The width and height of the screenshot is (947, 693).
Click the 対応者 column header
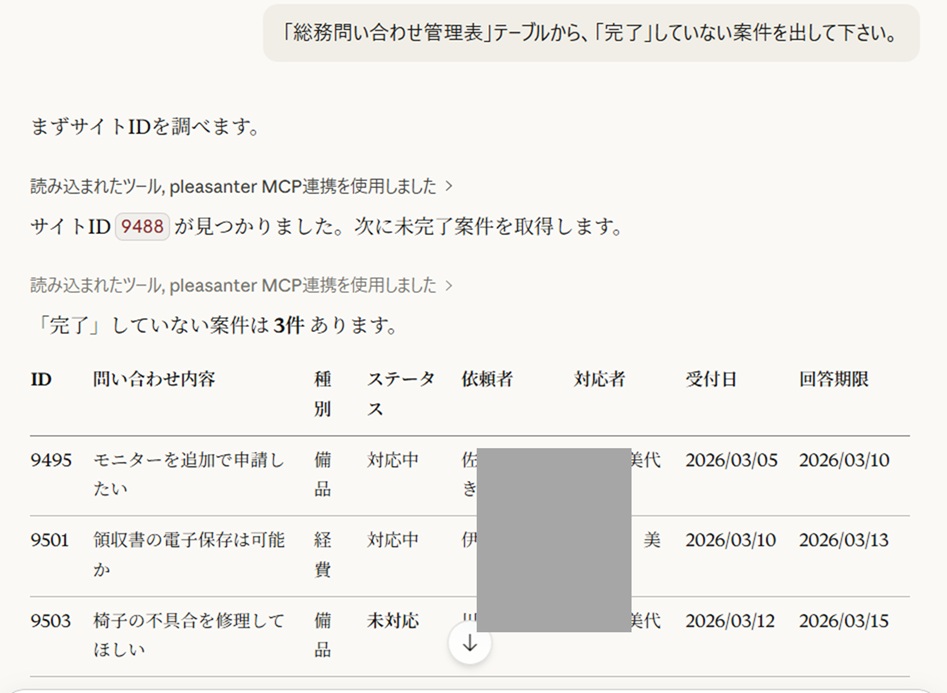600,380
